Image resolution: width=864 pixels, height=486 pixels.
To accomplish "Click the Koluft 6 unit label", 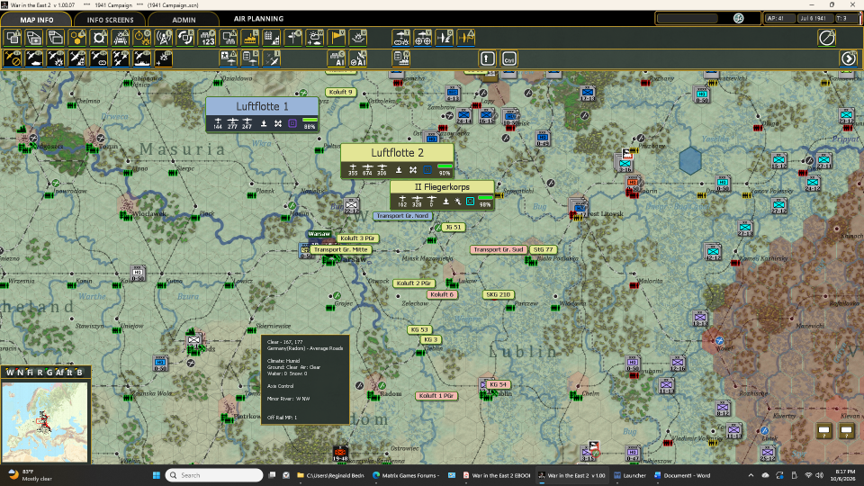I will 442,295.
